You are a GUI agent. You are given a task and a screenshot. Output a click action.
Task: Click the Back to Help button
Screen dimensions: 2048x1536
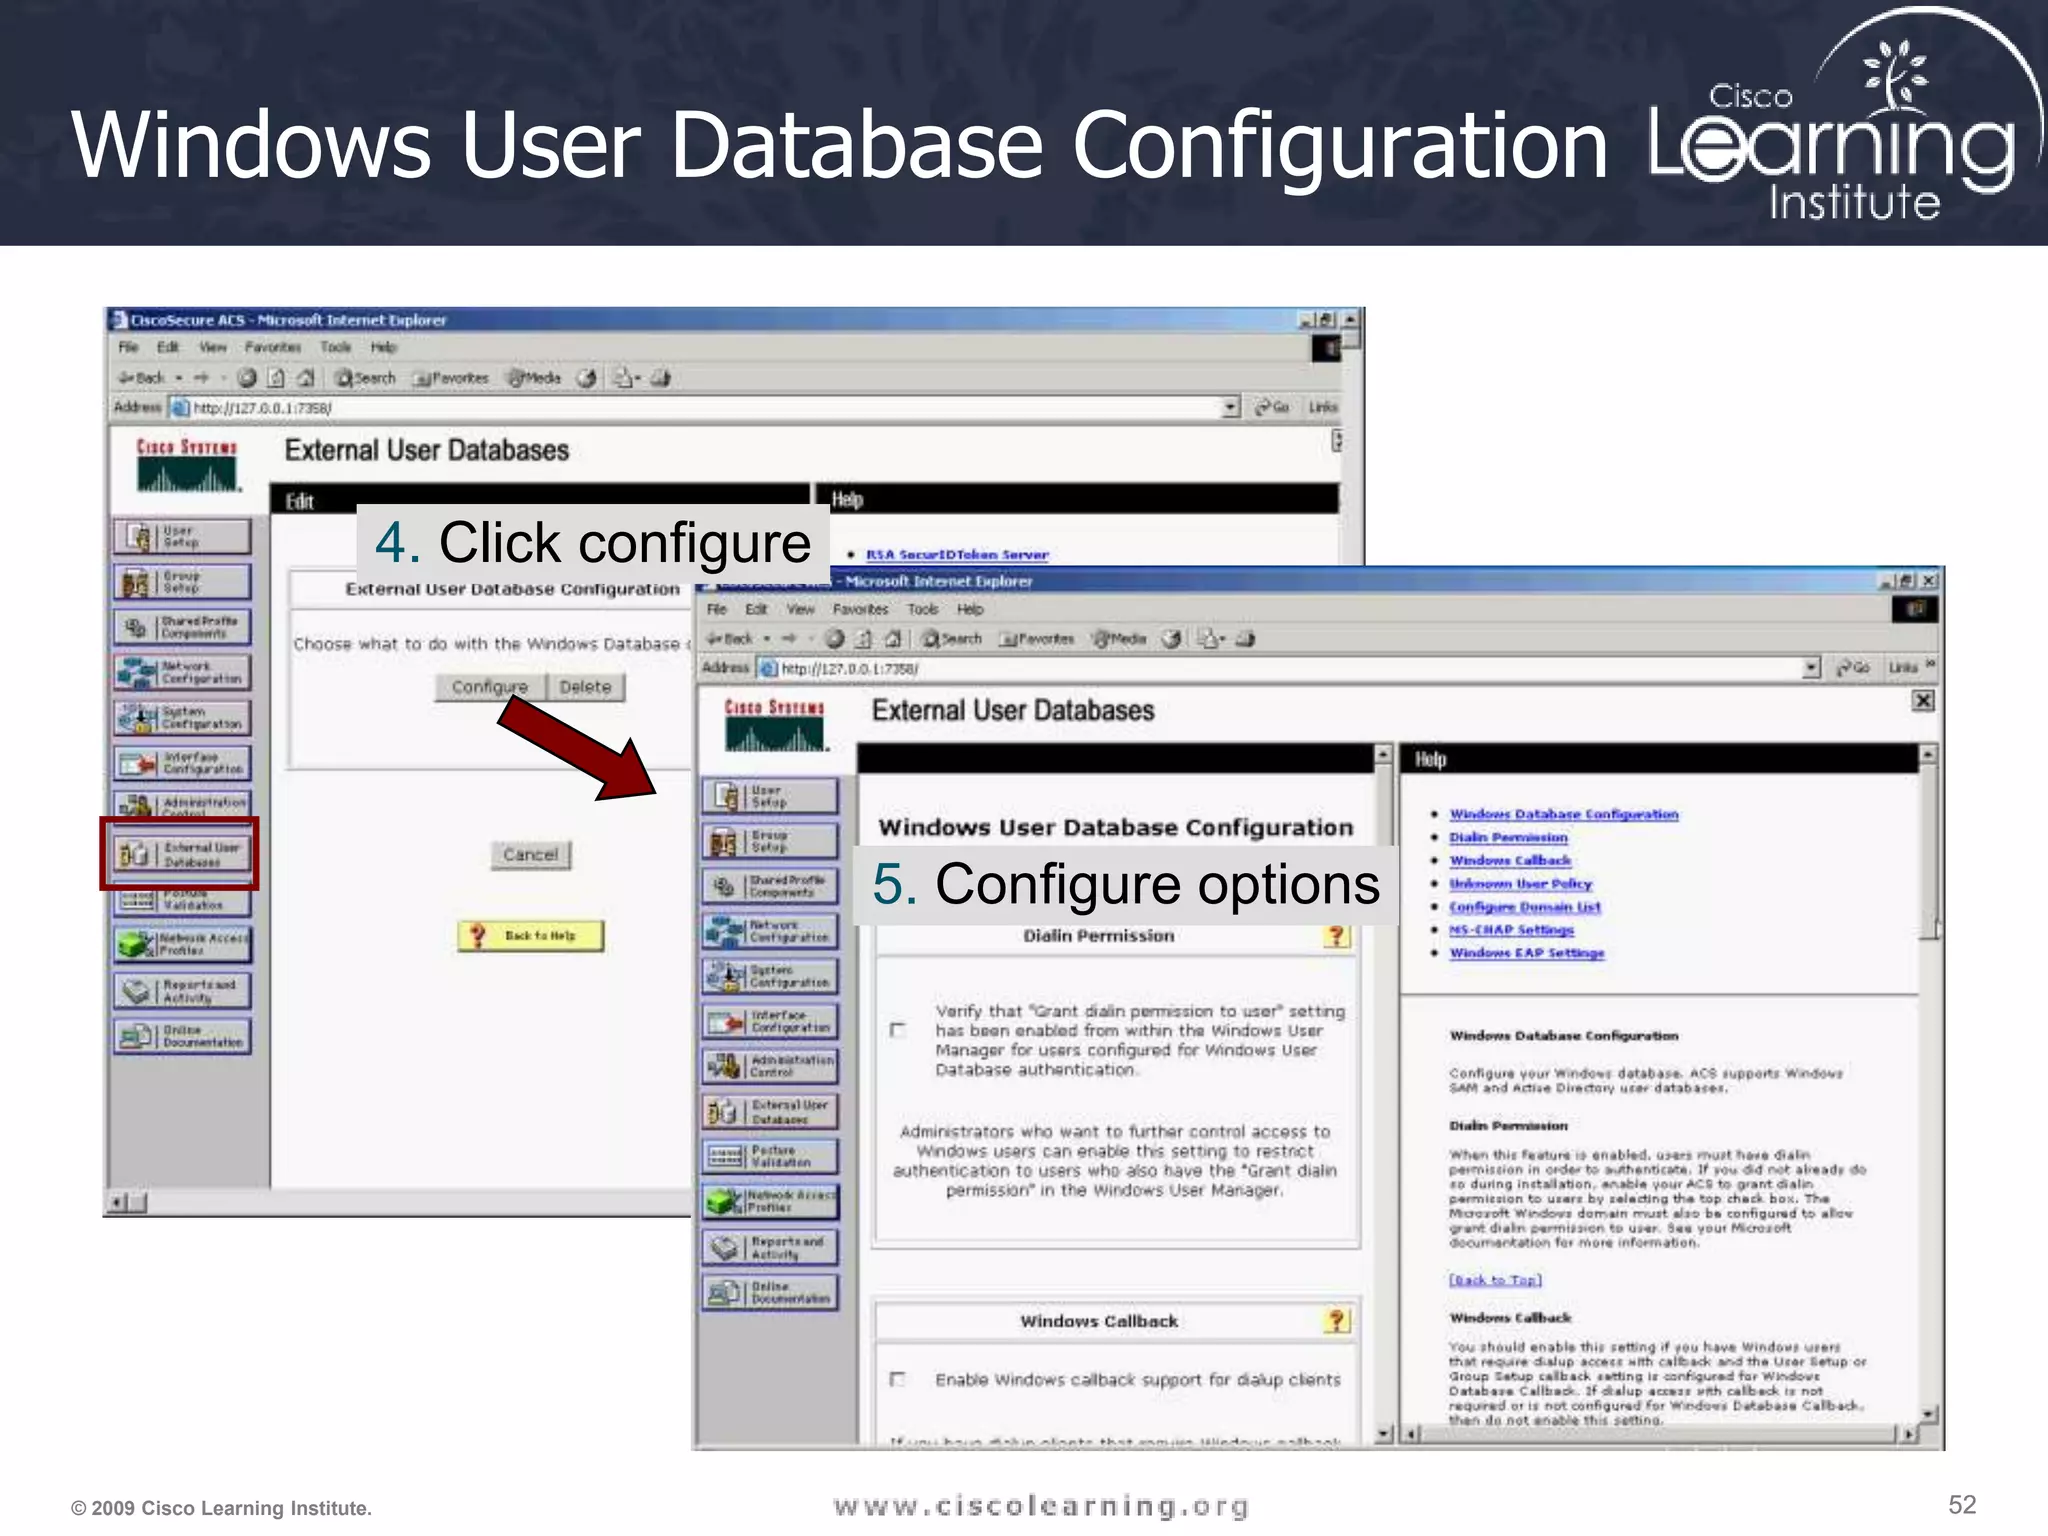click(531, 936)
